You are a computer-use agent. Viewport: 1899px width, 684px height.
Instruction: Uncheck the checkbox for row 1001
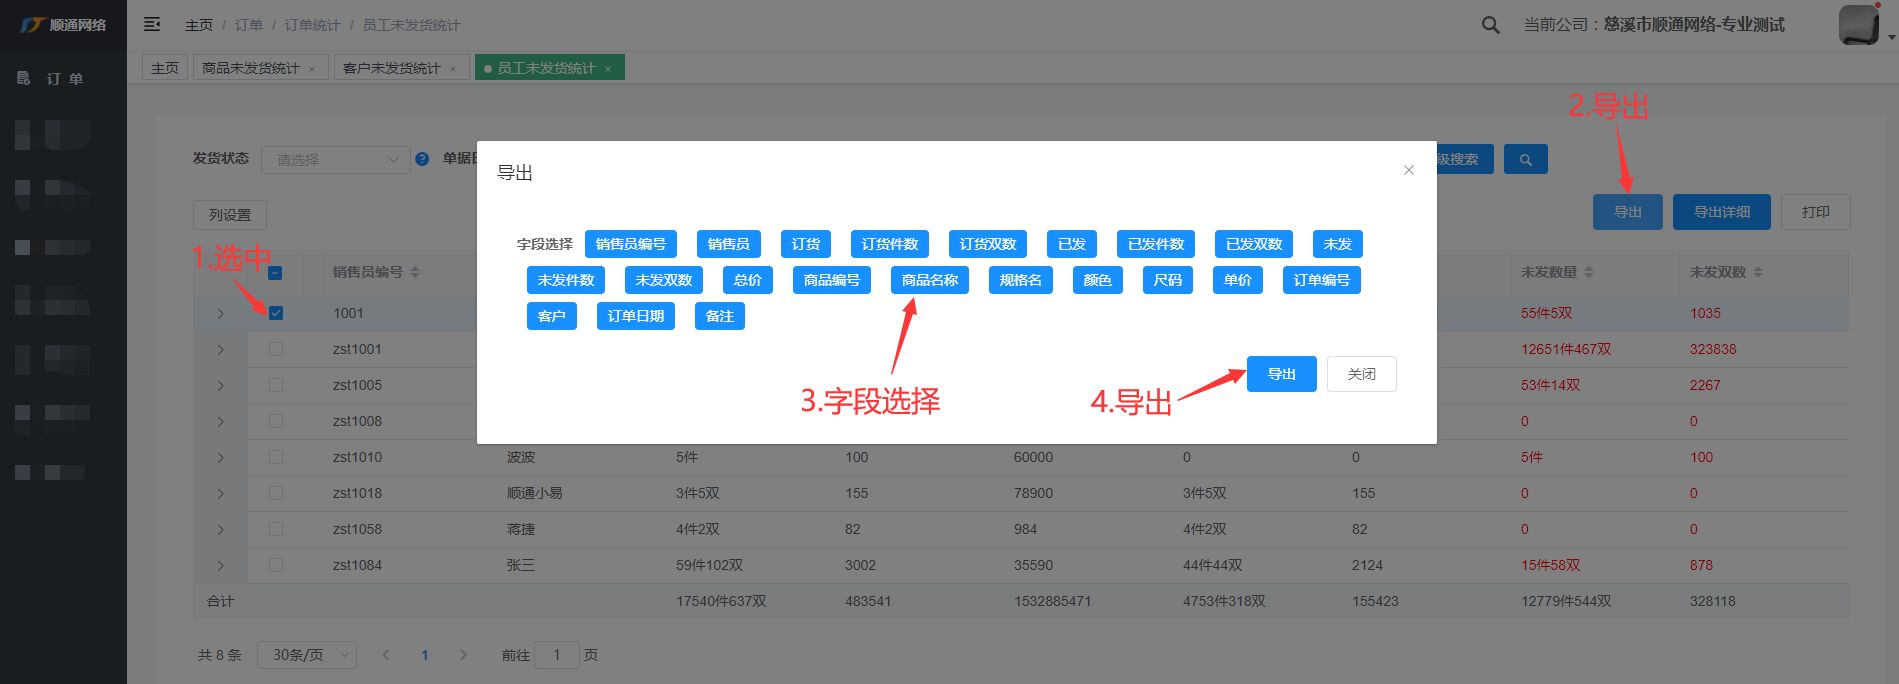[276, 313]
